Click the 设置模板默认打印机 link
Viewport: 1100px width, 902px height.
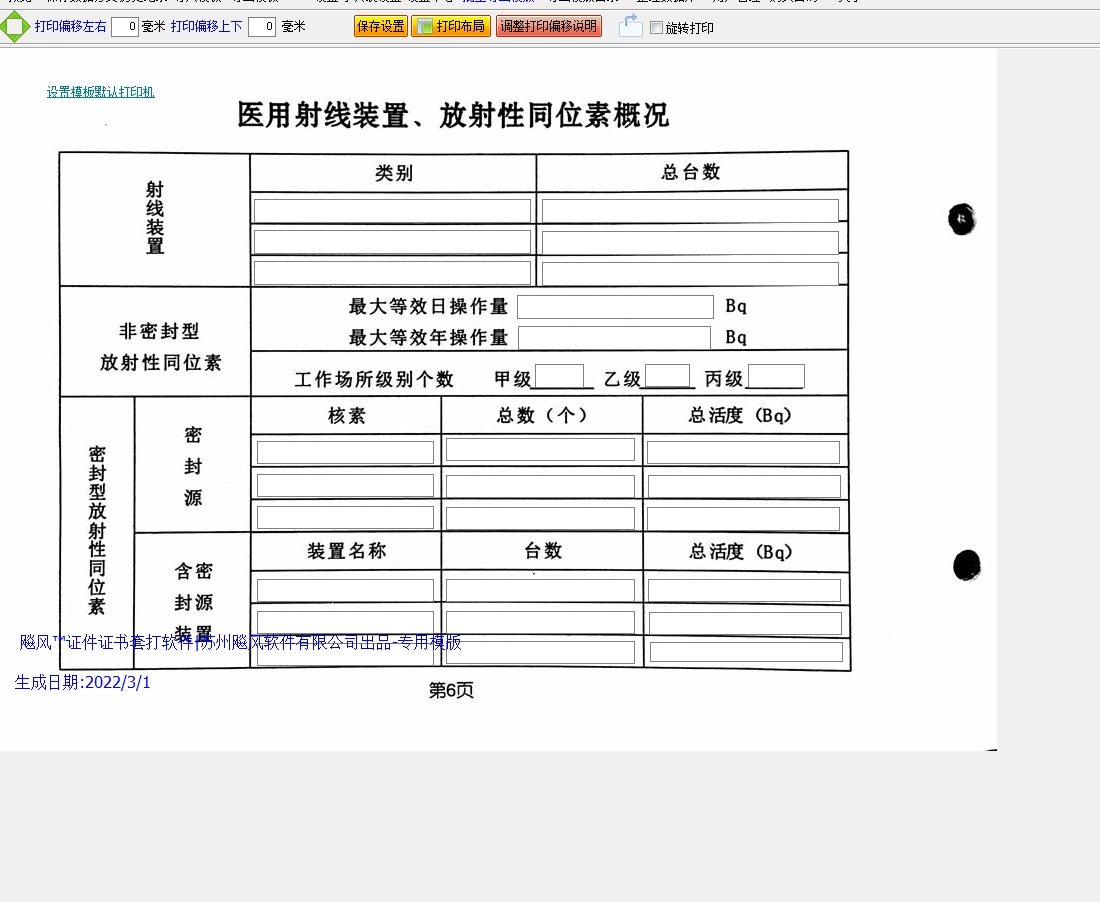click(100, 92)
